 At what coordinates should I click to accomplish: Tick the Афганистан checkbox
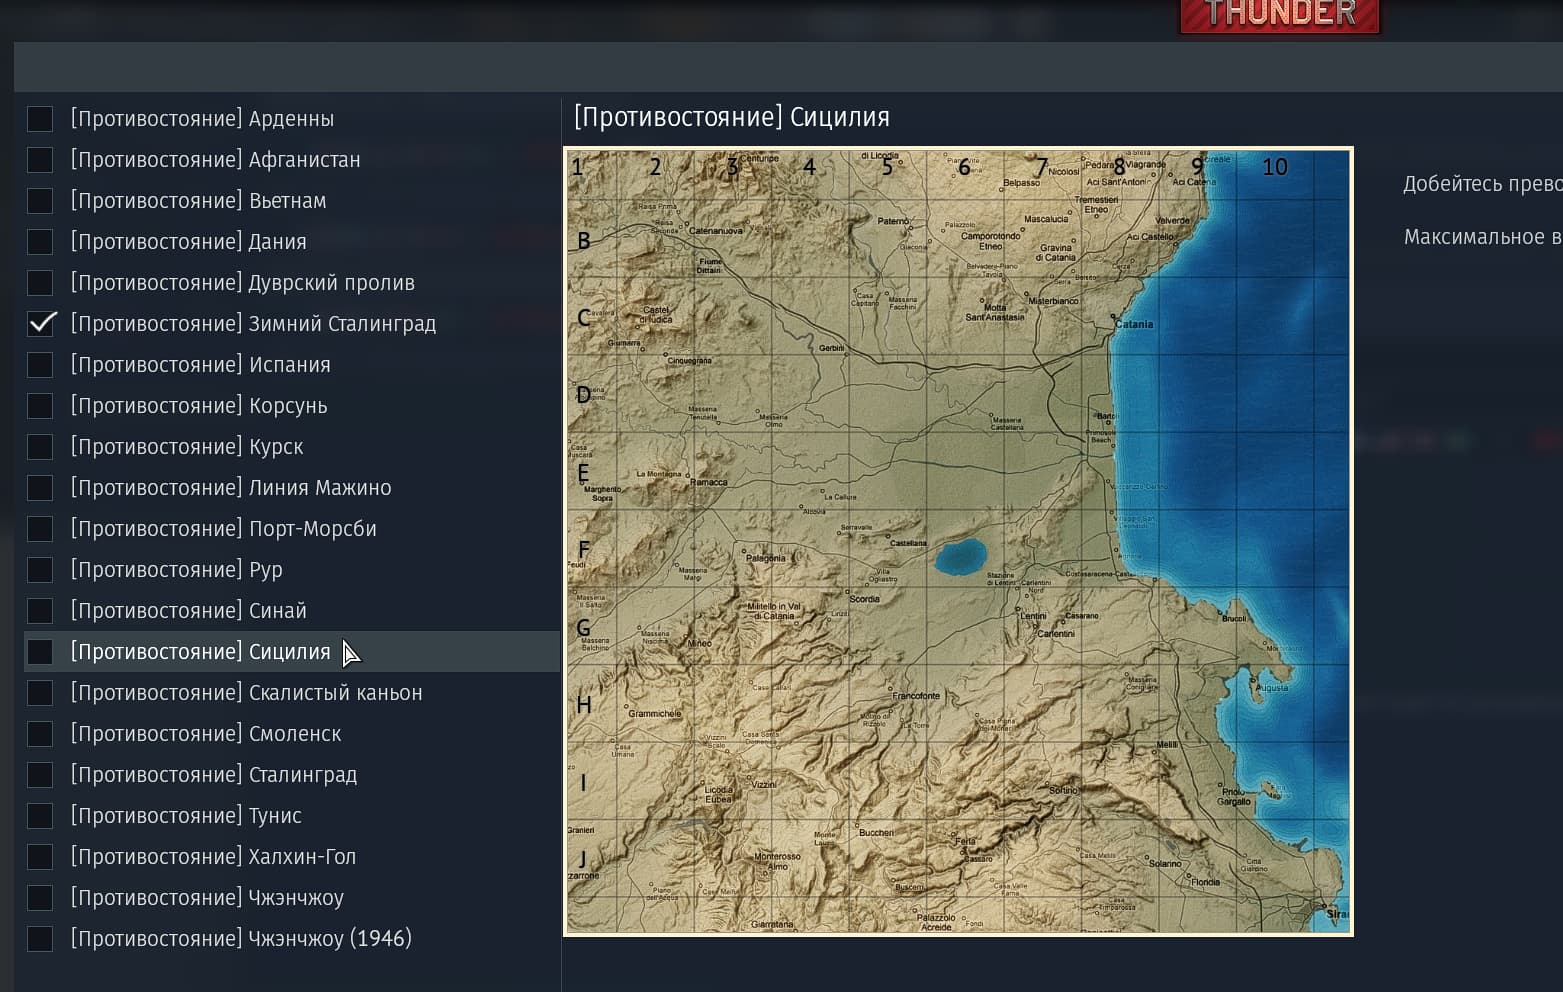(40, 160)
